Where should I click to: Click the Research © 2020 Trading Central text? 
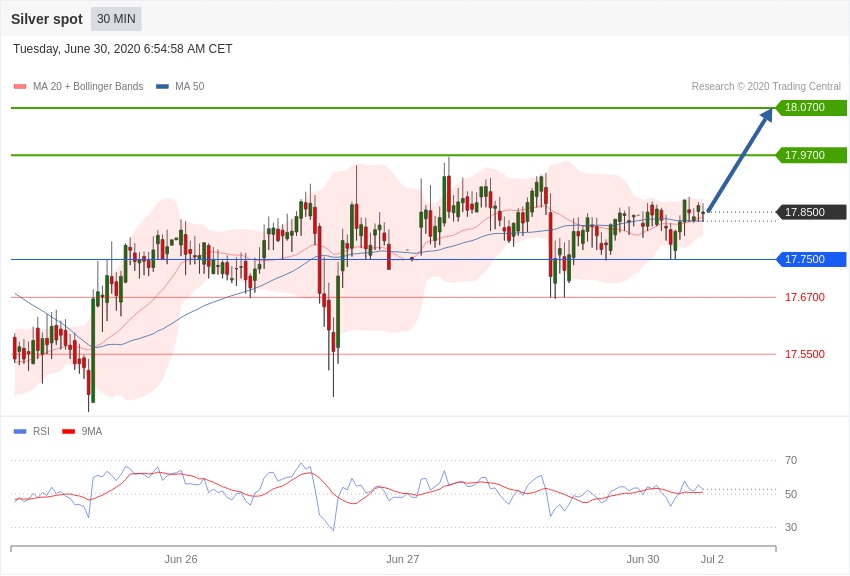(766, 86)
